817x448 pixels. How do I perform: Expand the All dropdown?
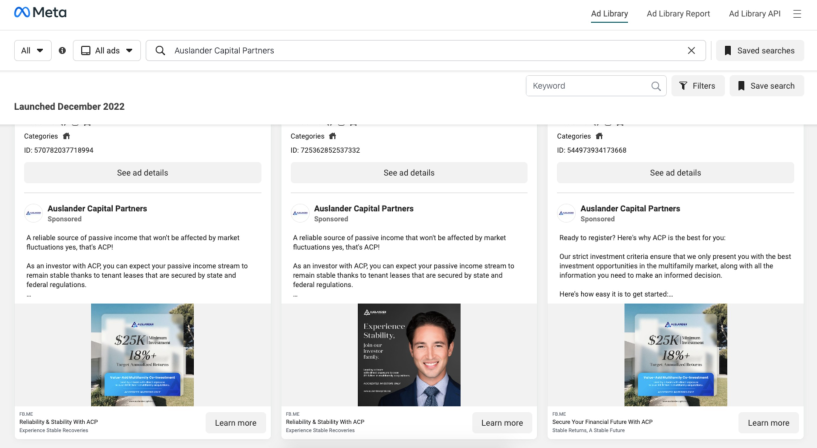[32, 51]
